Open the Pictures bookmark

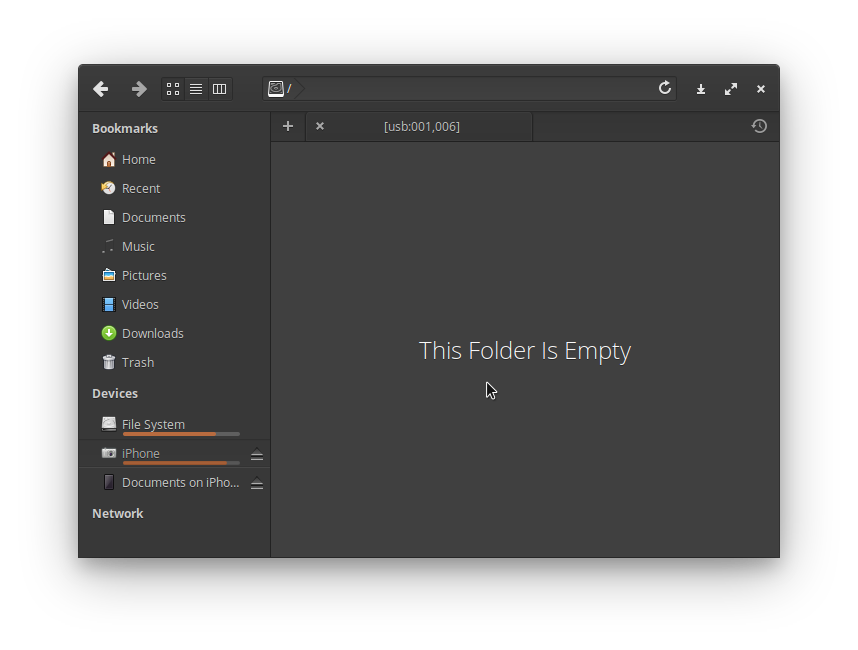point(144,275)
